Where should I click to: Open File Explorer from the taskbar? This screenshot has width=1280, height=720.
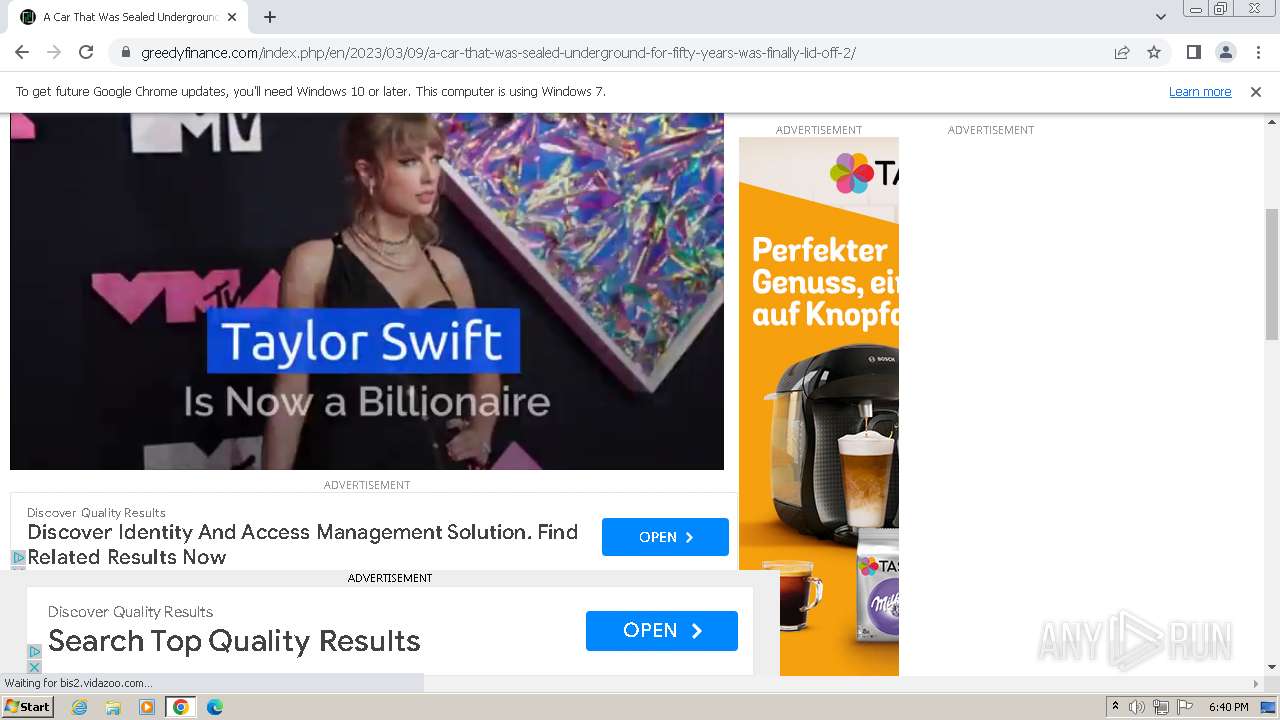[x=113, y=707]
